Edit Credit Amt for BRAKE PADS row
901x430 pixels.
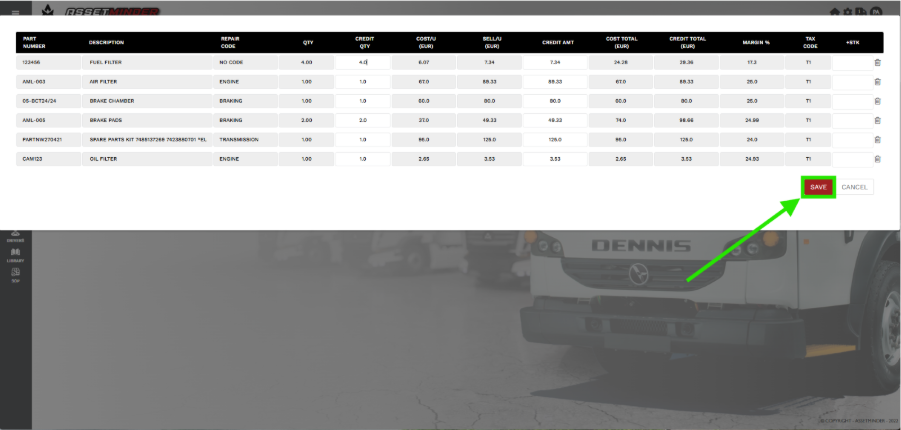[x=555, y=120]
